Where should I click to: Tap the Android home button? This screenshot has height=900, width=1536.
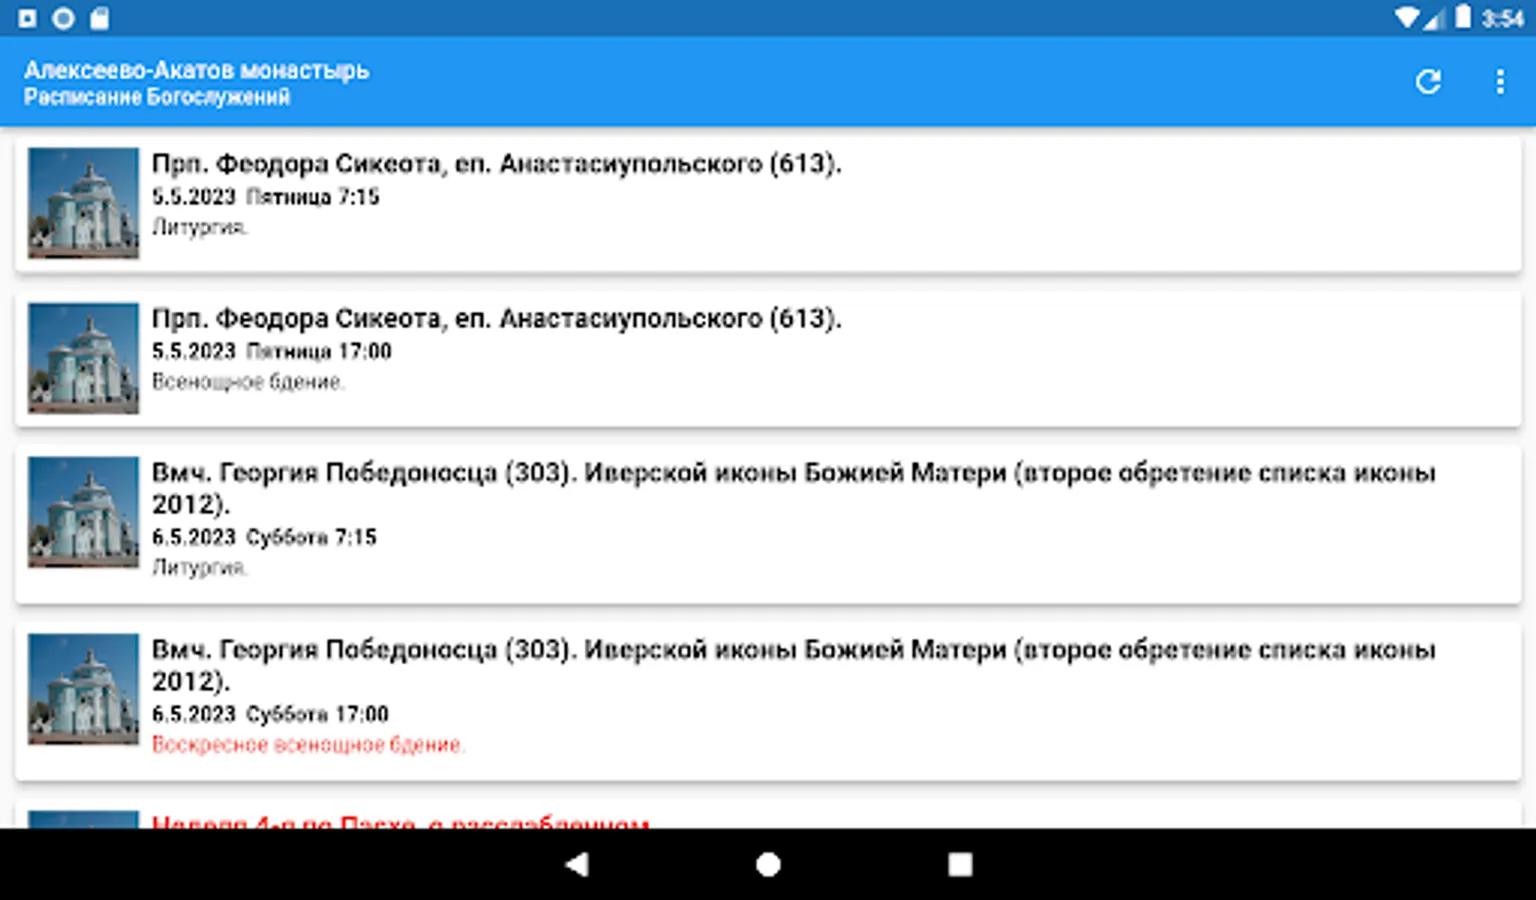(x=768, y=865)
